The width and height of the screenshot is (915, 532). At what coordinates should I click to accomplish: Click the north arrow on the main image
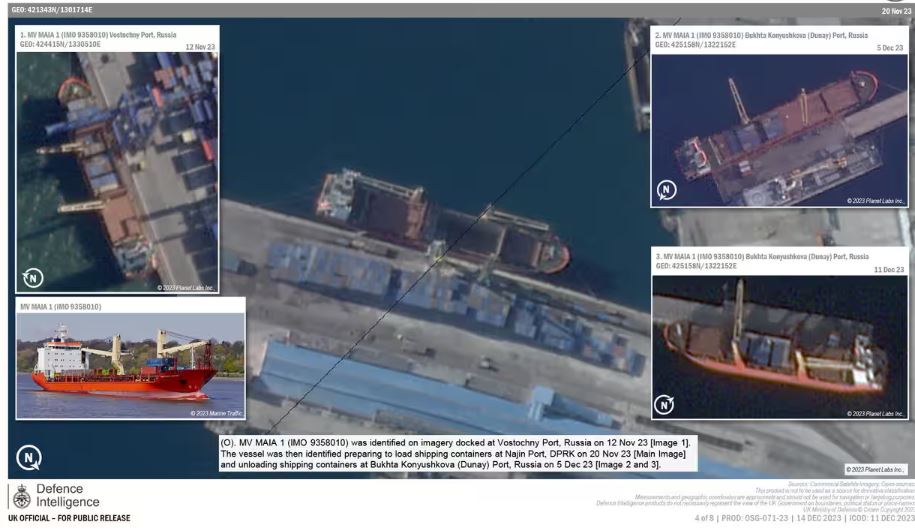coord(27,458)
